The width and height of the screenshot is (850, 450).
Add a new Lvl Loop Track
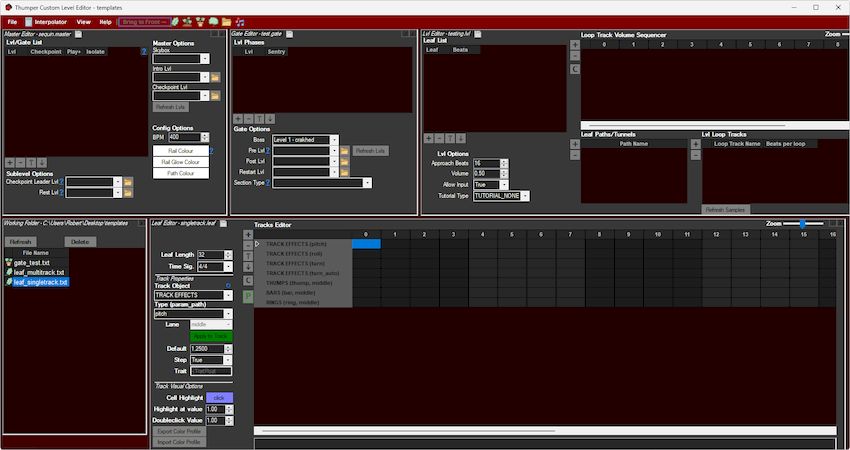pyautogui.click(x=705, y=143)
